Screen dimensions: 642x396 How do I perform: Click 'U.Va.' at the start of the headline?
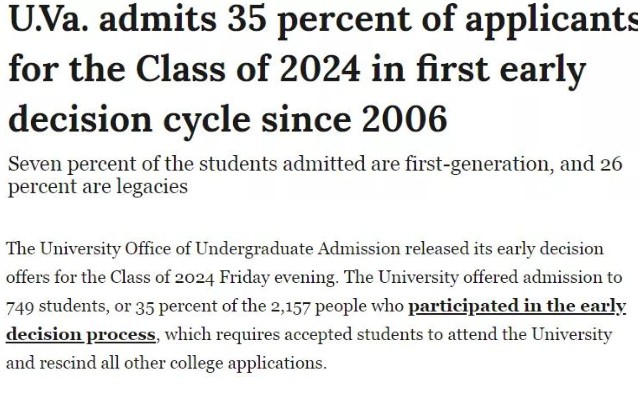coord(48,19)
